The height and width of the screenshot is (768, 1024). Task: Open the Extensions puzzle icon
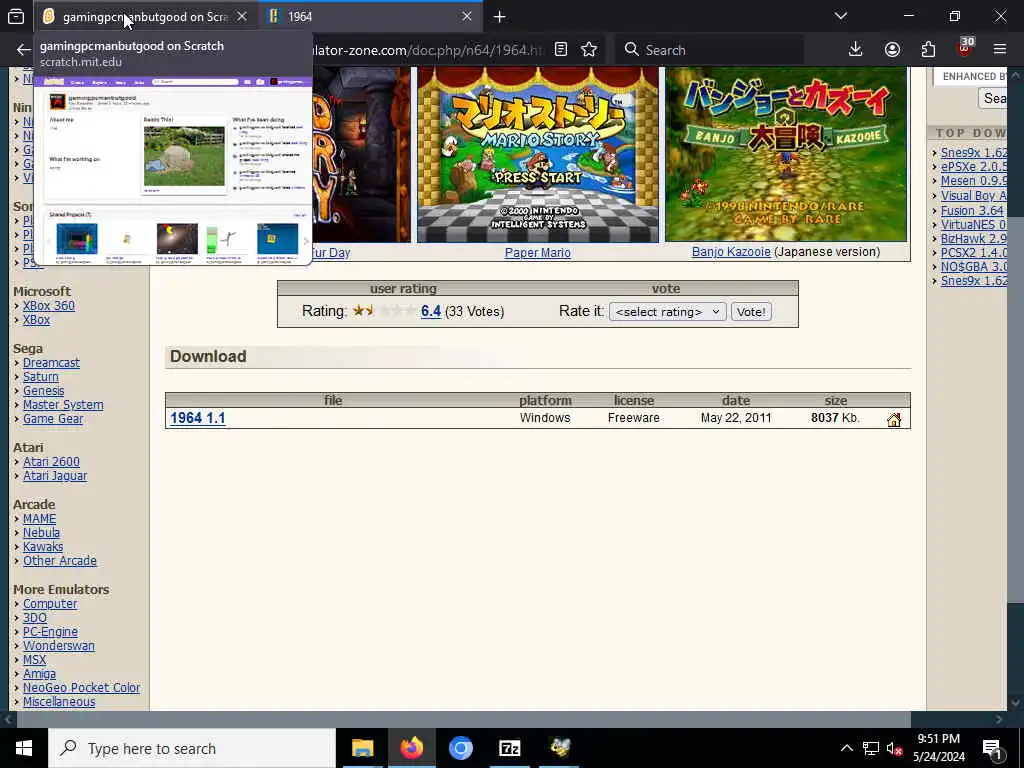928,50
